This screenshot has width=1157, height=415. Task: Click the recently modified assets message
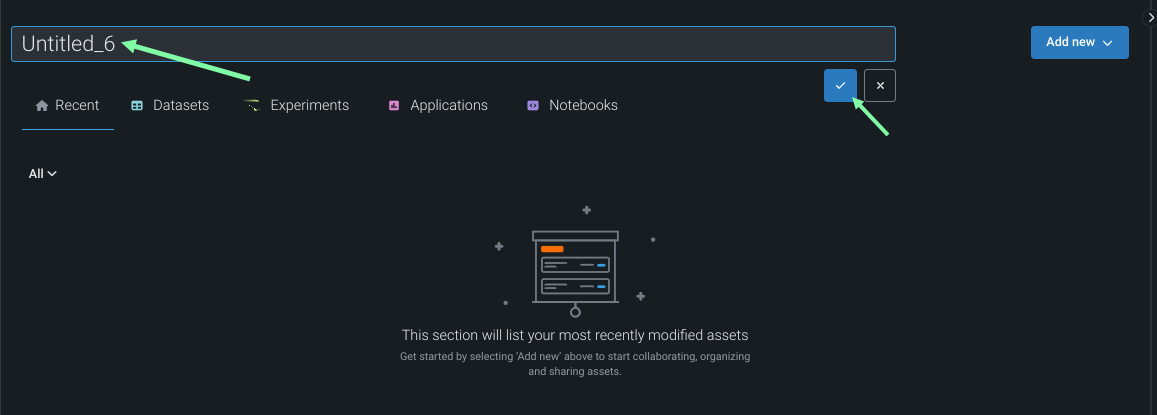point(575,335)
